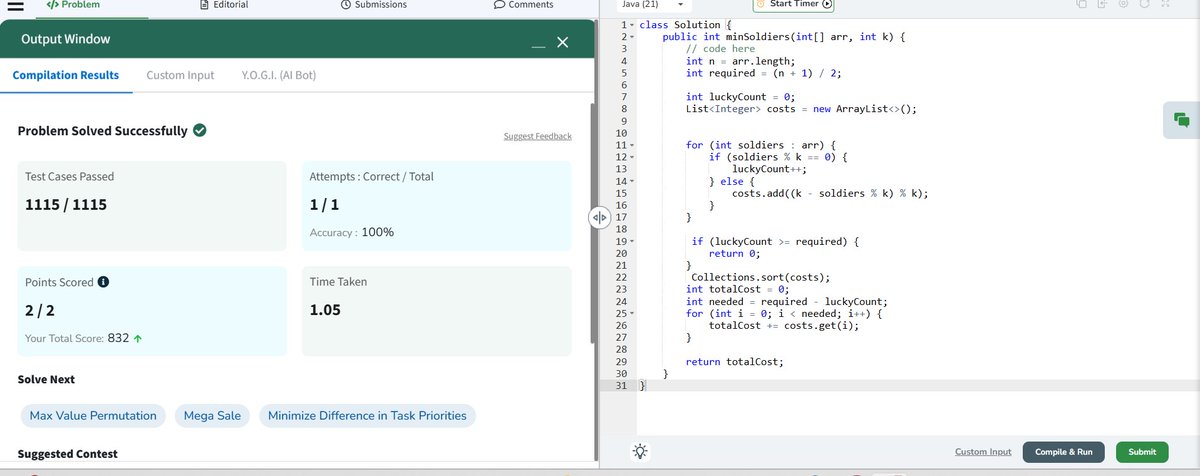This screenshot has height=476, width=1200.
Task: Click the Compile & Run button
Action: [1064, 452]
